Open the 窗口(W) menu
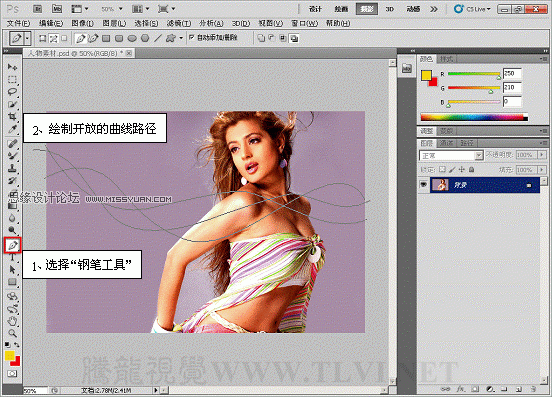The height and width of the screenshot is (397, 552). click(x=305, y=23)
